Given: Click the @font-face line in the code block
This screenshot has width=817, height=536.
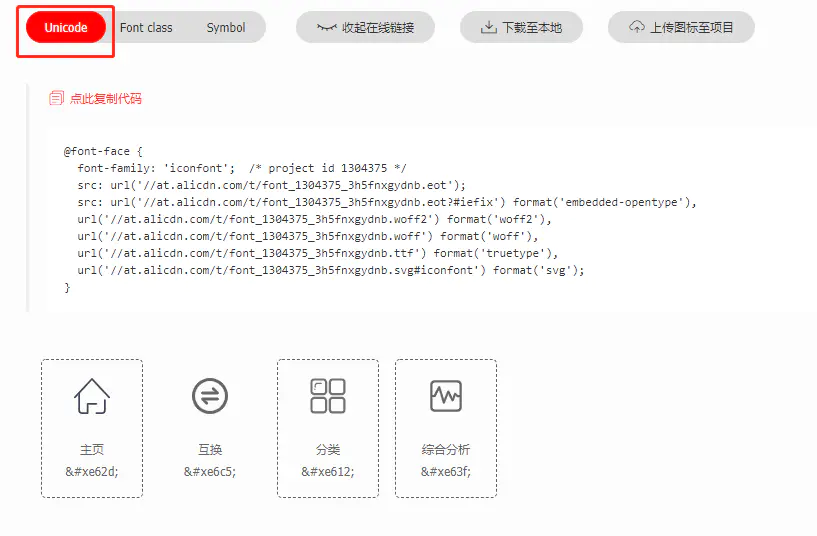Looking at the screenshot, I should click(x=104, y=151).
